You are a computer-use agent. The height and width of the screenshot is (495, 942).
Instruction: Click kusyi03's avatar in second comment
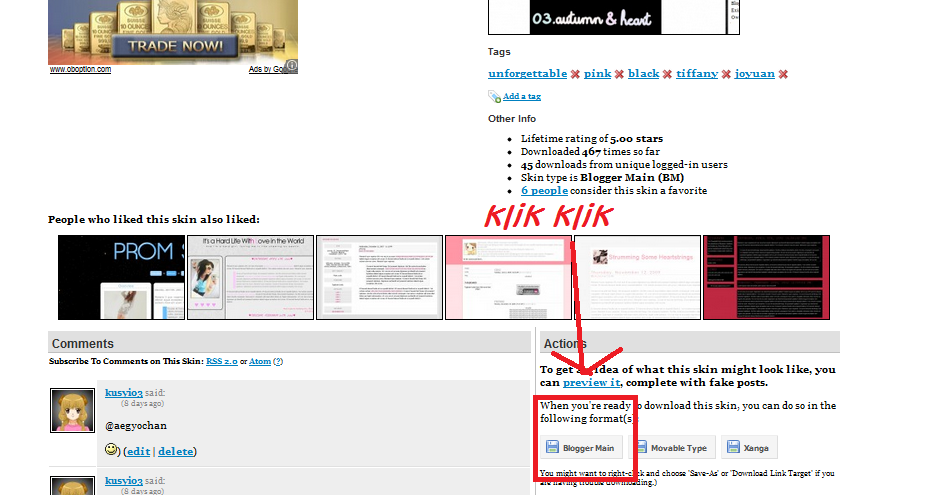coord(72,485)
